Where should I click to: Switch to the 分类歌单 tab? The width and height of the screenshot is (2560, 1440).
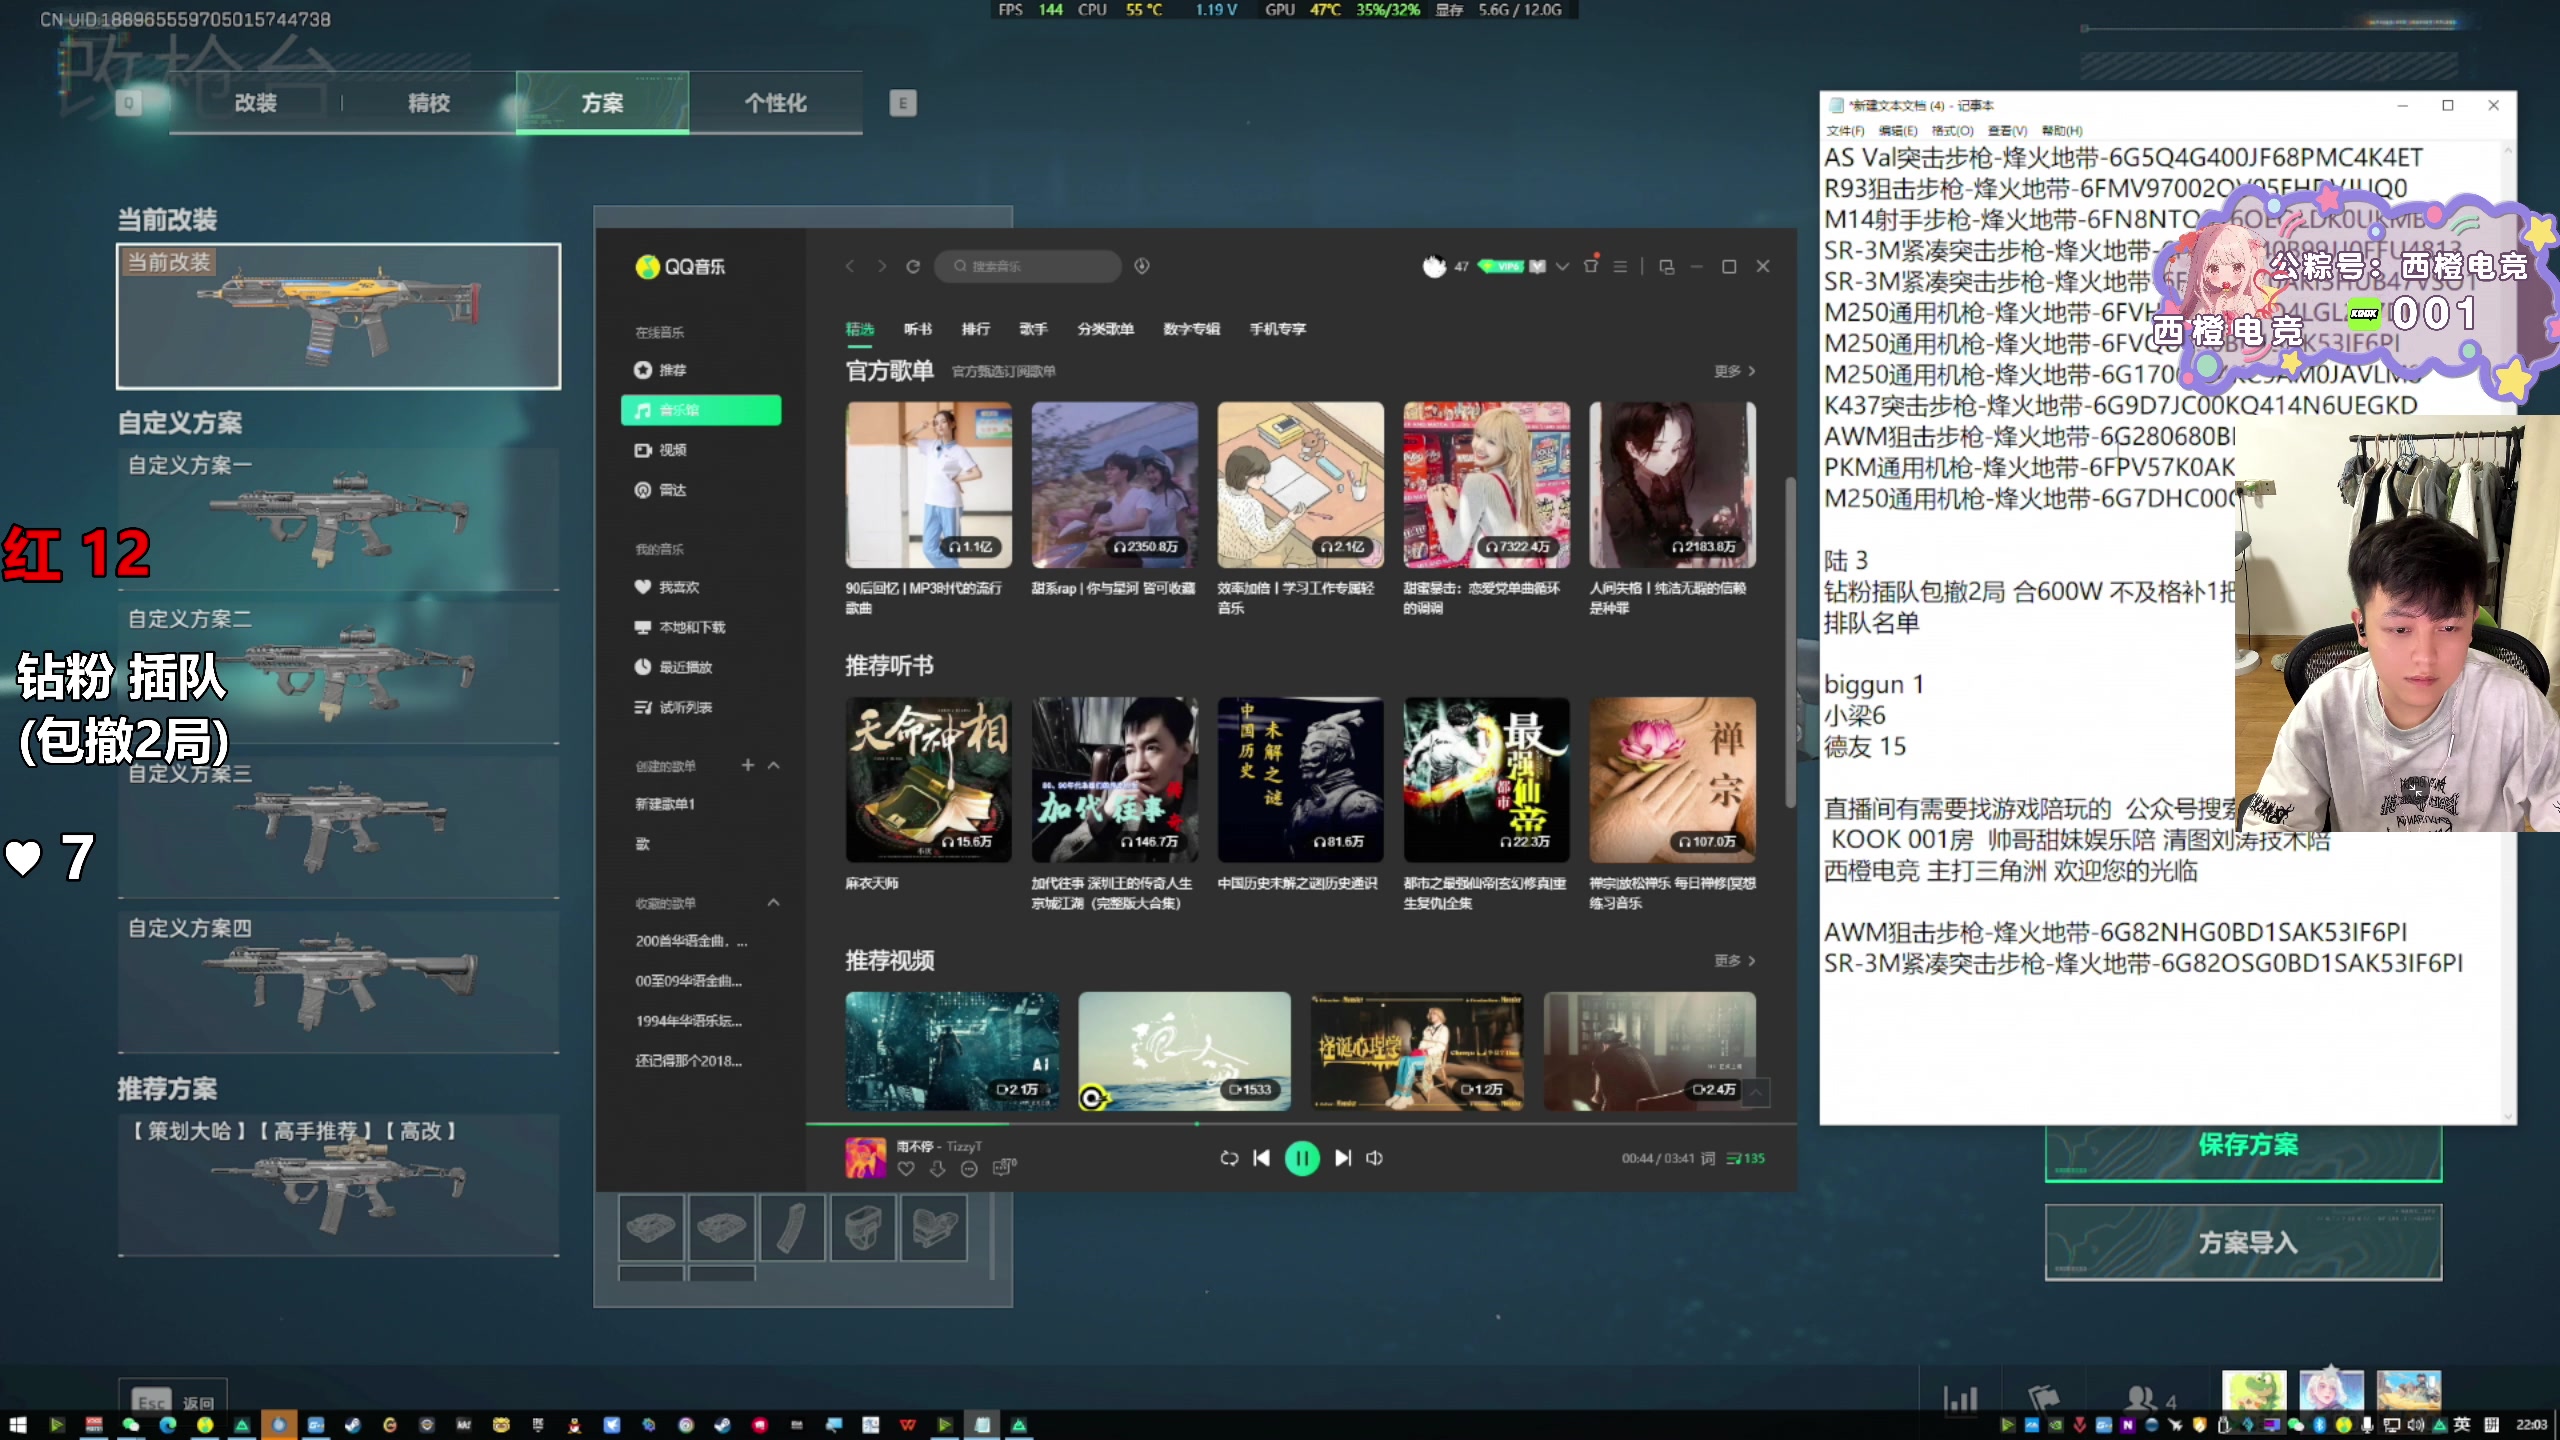(x=1105, y=329)
